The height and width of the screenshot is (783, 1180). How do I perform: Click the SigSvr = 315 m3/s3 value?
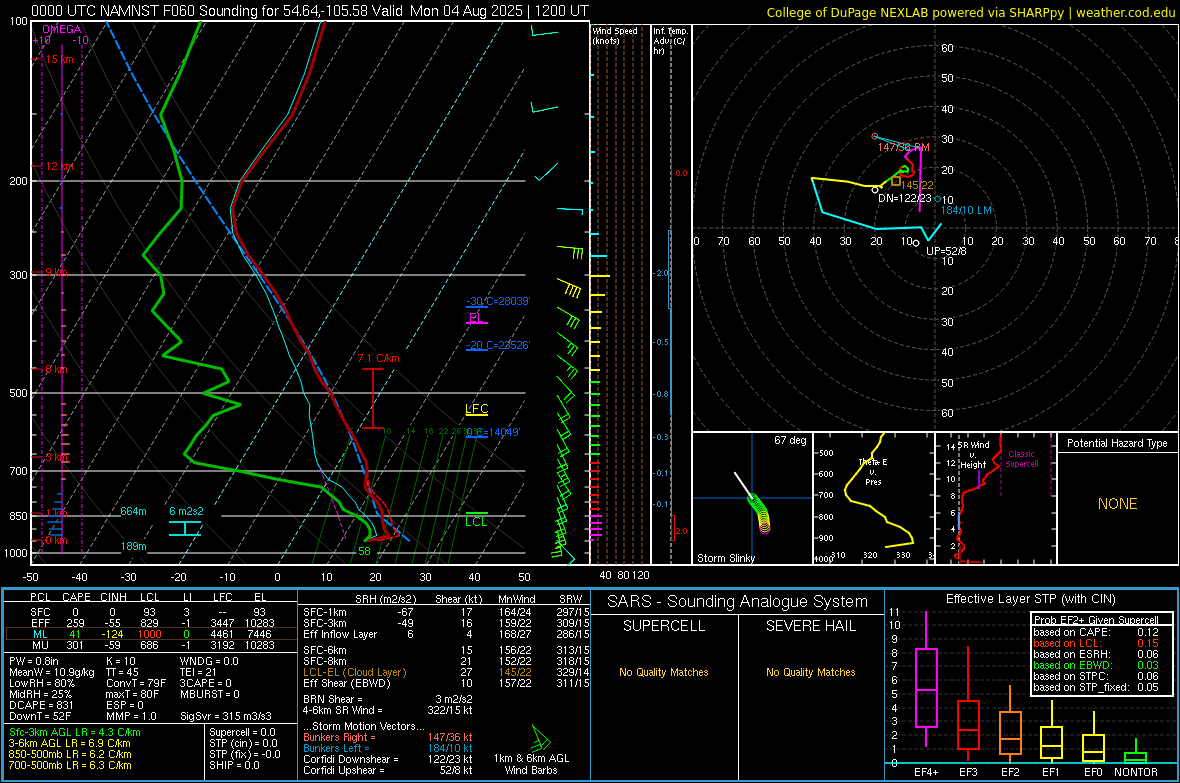226,716
